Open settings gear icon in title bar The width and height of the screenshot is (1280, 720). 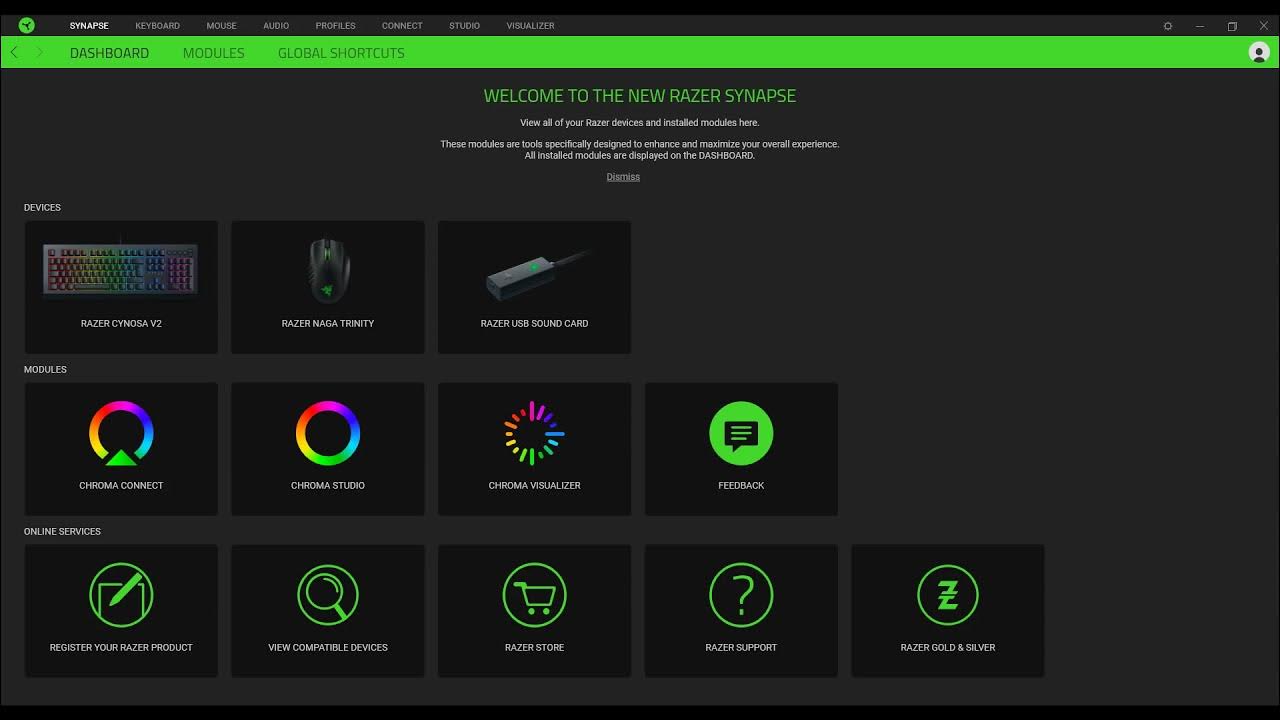point(1168,26)
